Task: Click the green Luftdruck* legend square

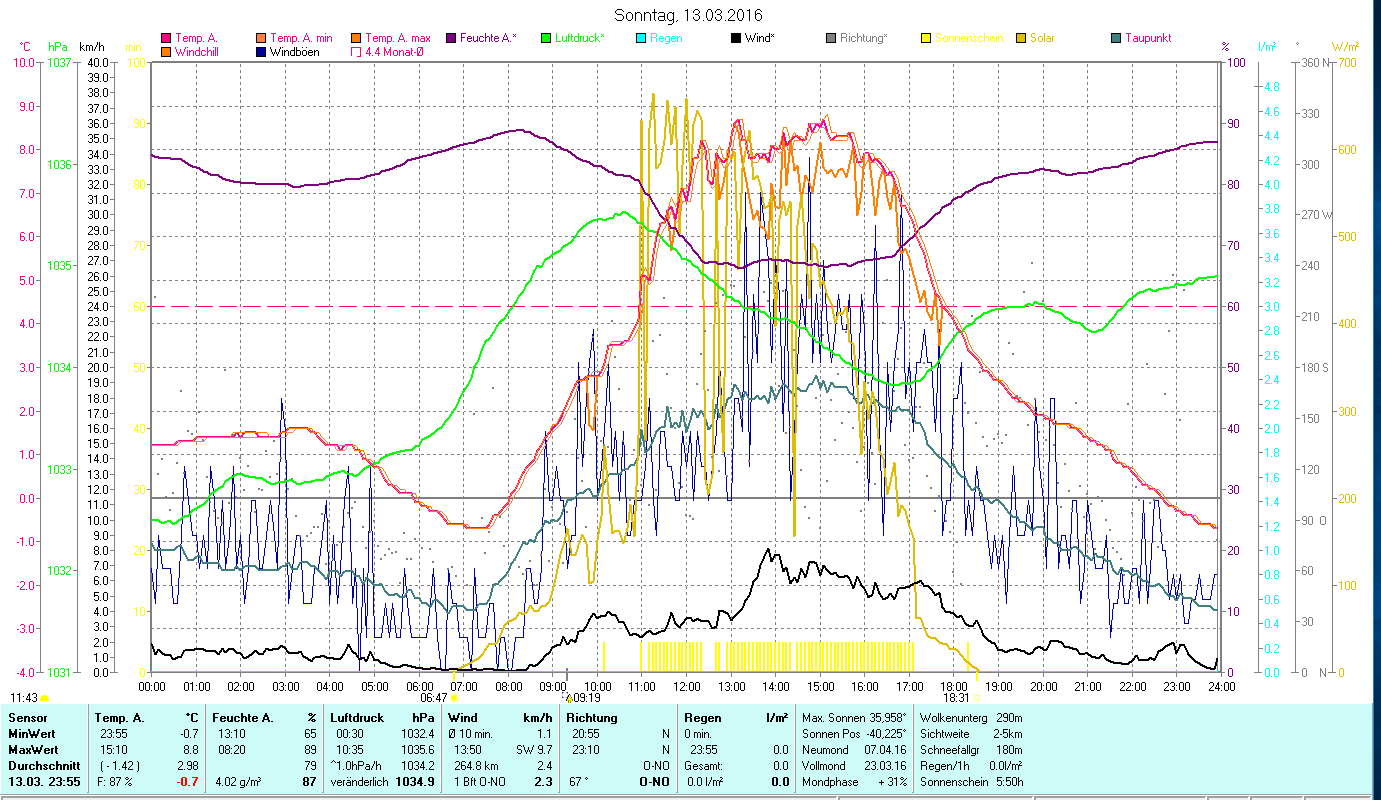Action: pos(545,39)
